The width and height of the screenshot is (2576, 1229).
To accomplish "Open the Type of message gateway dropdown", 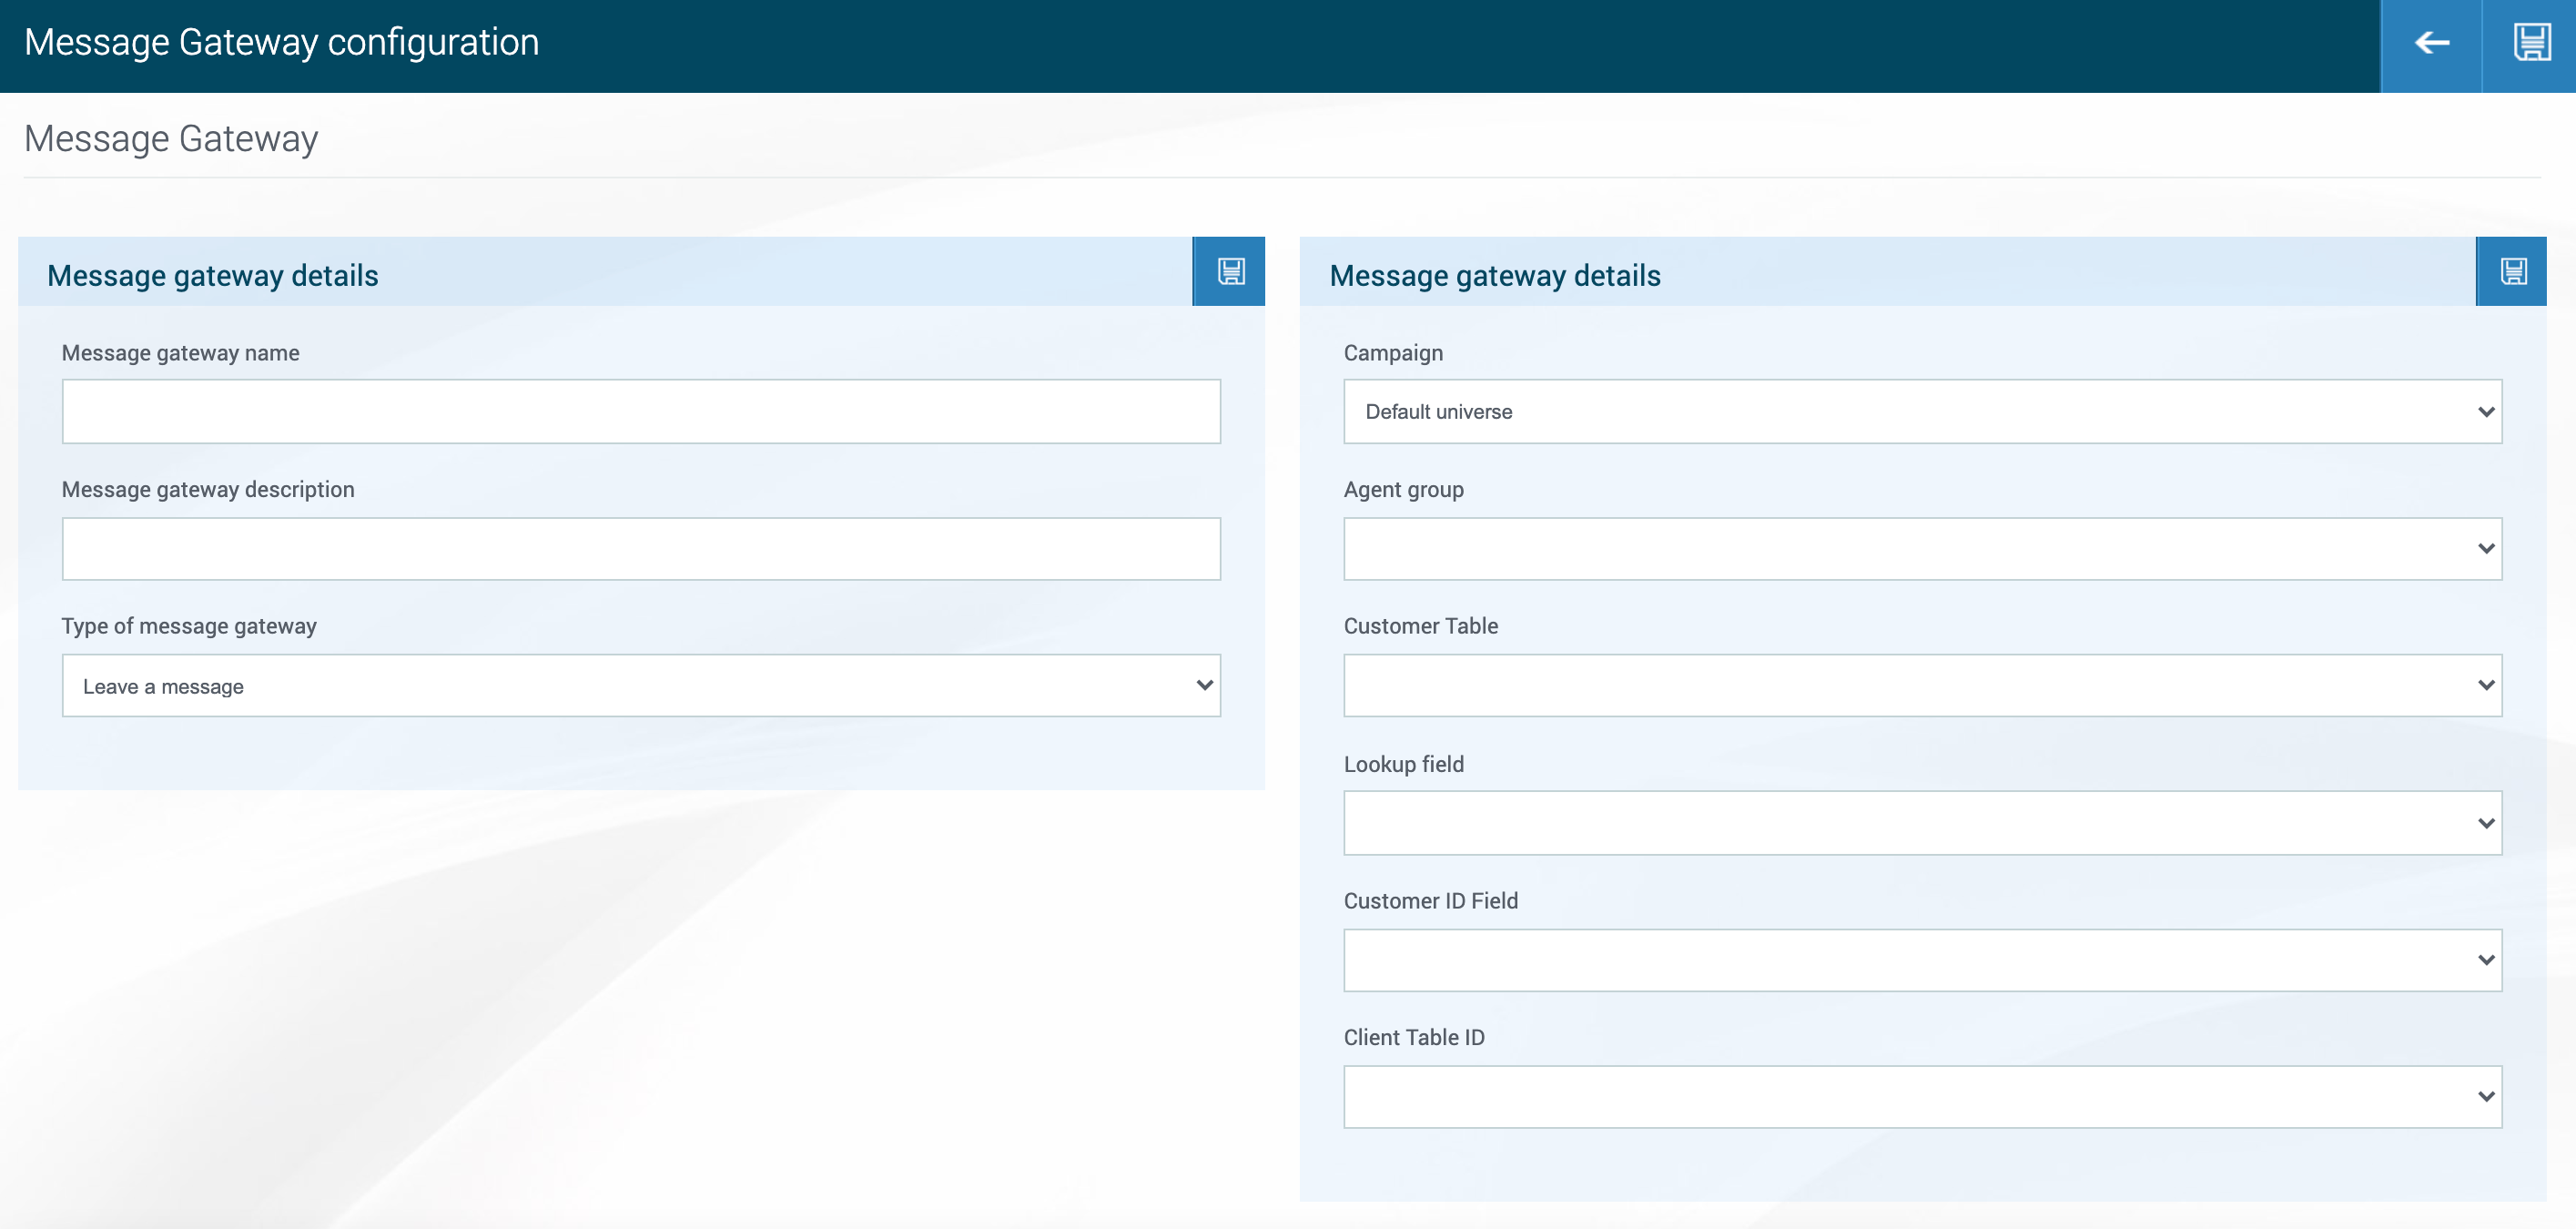I will coord(641,685).
